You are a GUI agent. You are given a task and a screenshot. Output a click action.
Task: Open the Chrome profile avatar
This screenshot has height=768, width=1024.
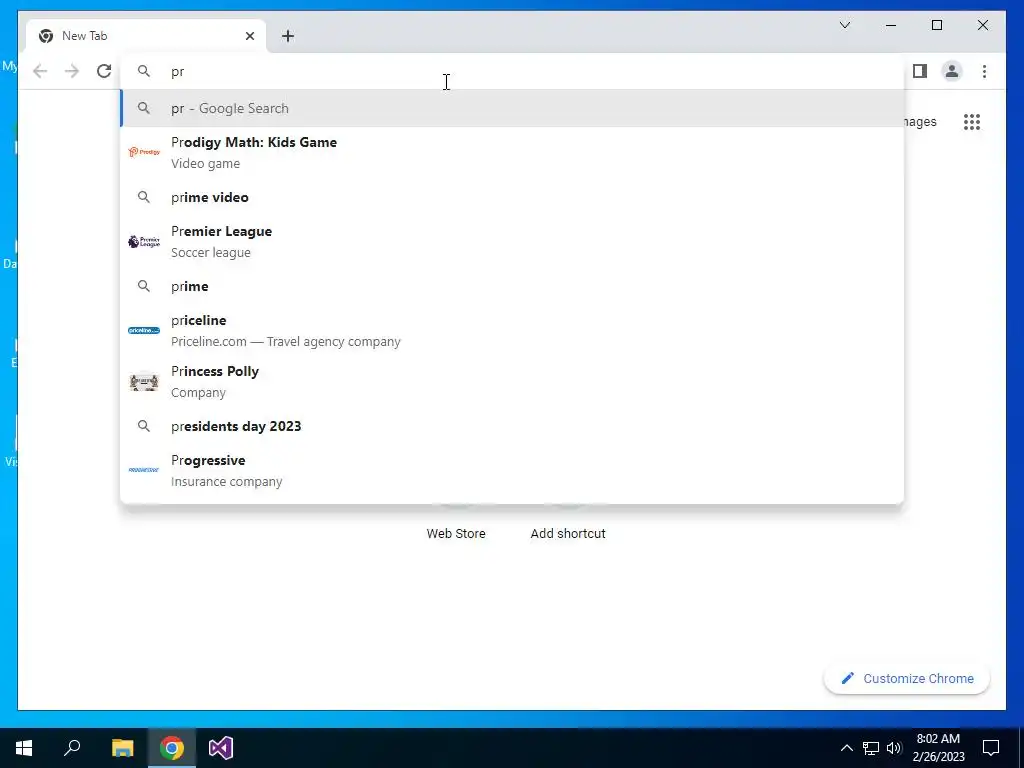point(952,71)
